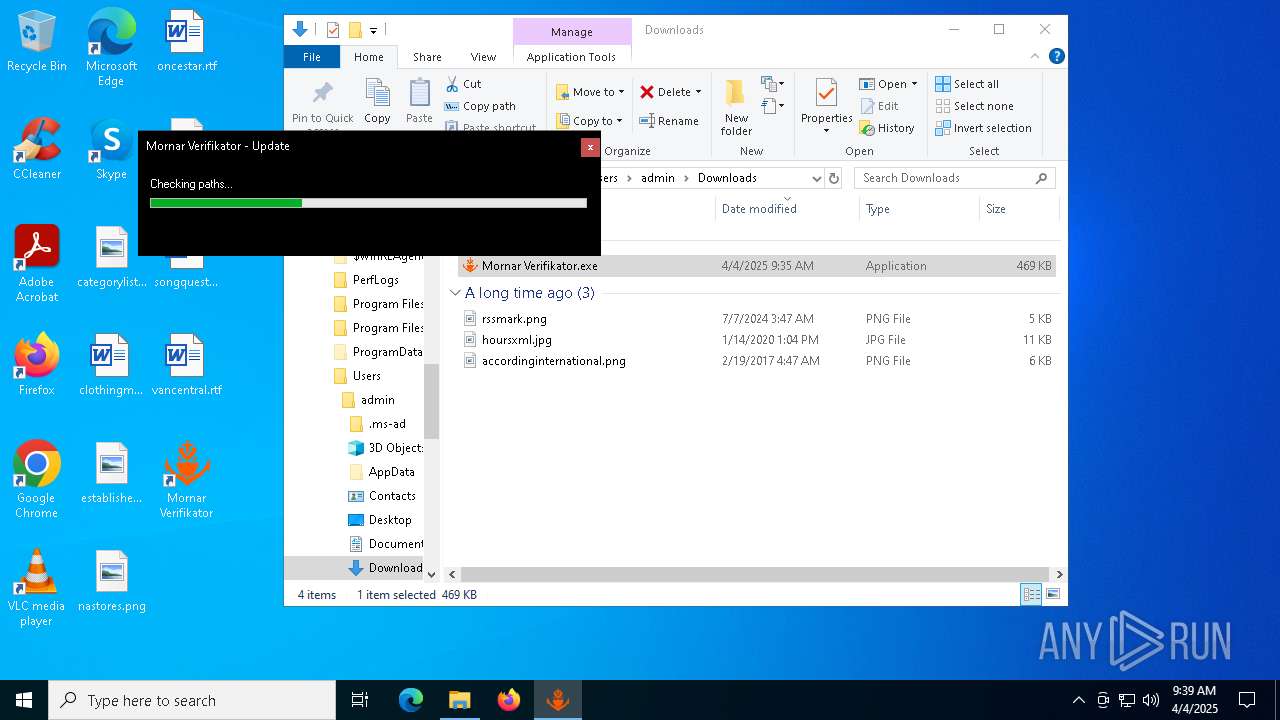Open oncestar.rtf on the desktop
The height and width of the screenshot is (720, 1280).
[186, 42]
